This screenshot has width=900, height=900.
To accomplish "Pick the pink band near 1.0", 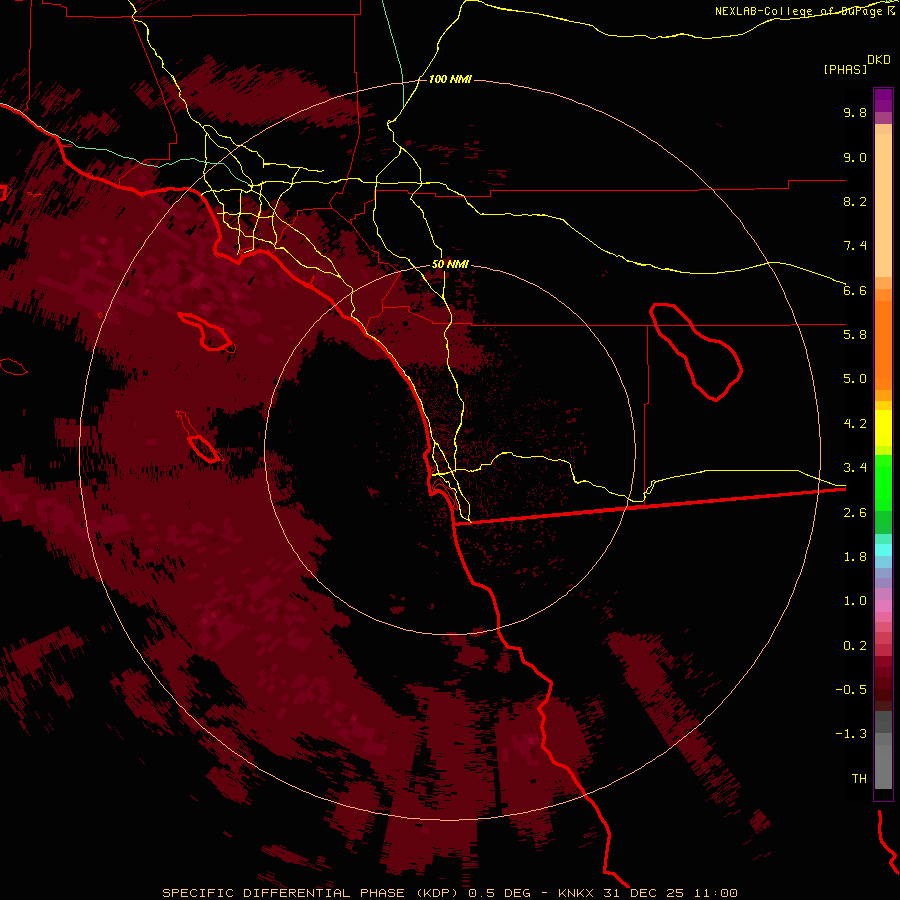I will [x=883, y=606].
